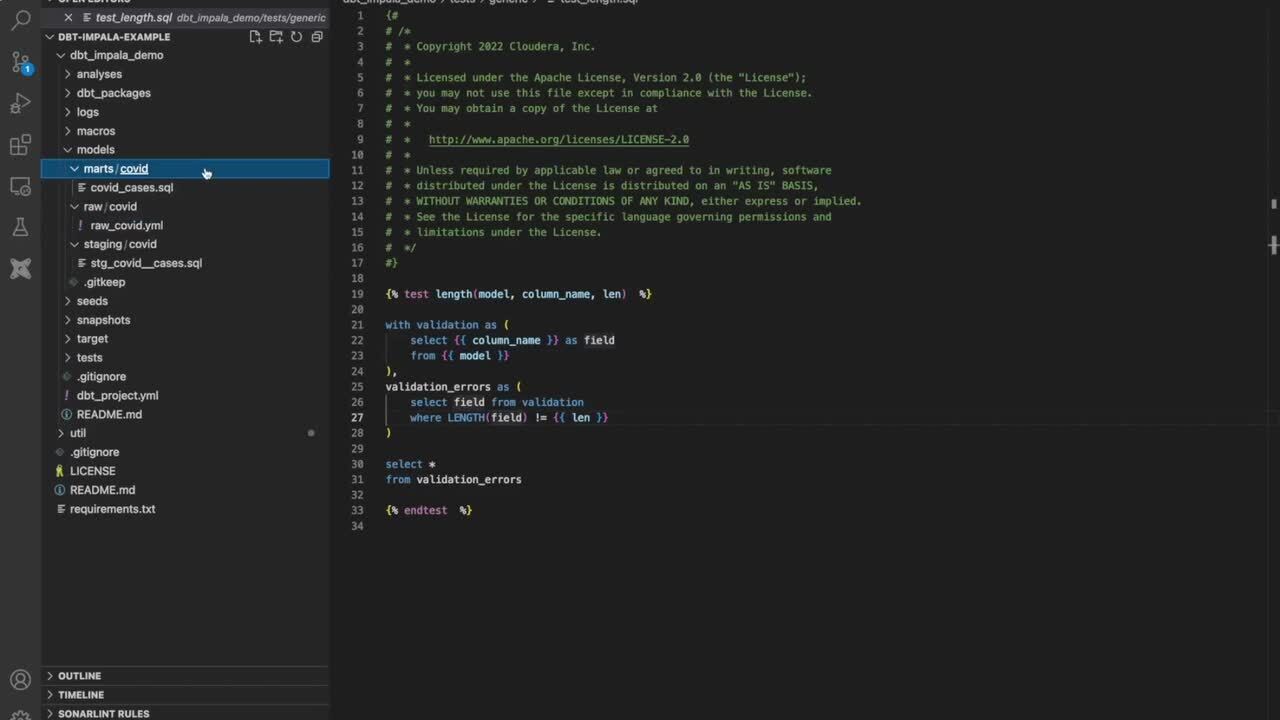Create a new folder via explorer toolbar
1280x720 pixels.
pyautogui.click(x=276, y=36)
